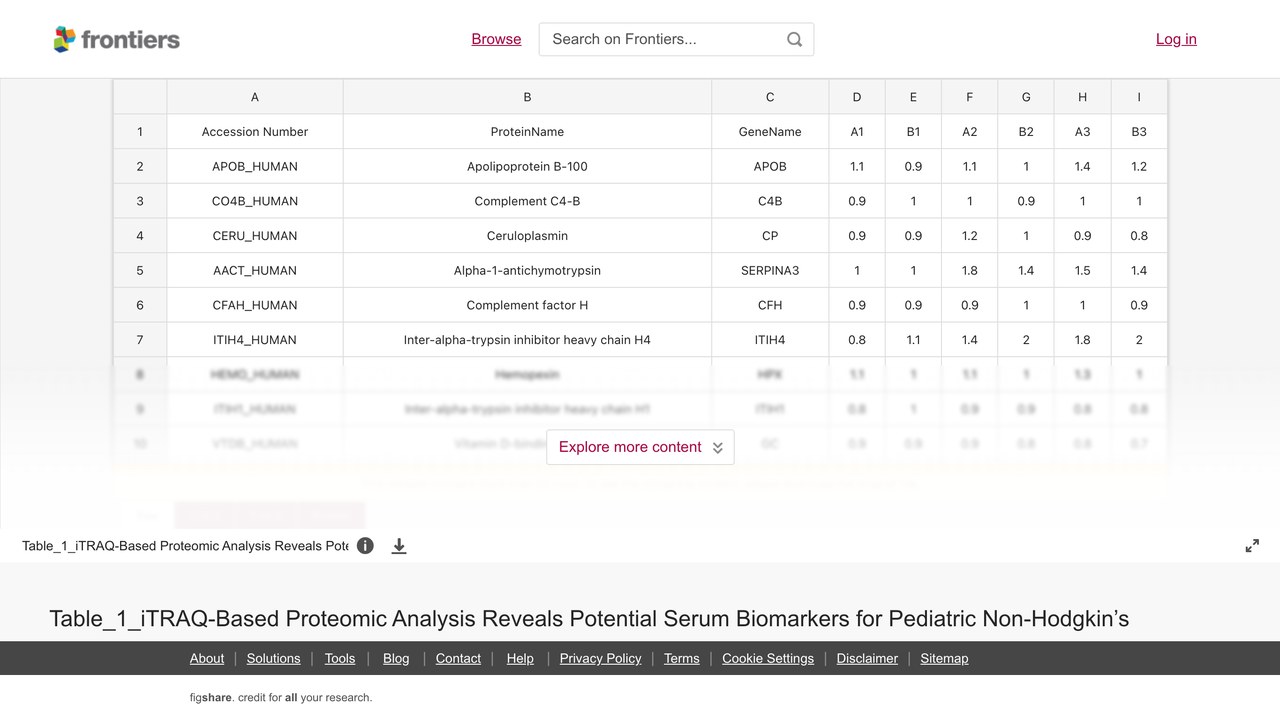
Task: Open the Solutions footer link
Action: [274, 658]
